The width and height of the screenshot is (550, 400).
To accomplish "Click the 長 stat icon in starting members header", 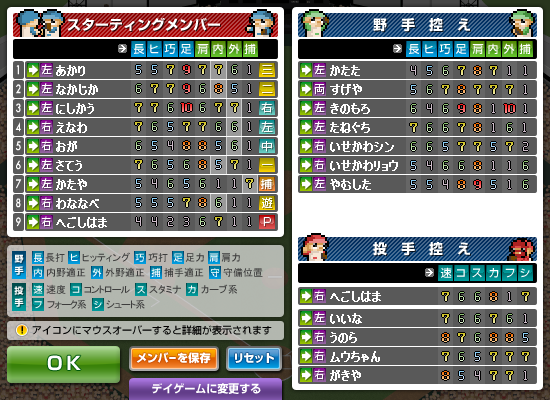I will pyautogui.click(x=139, y=49).
